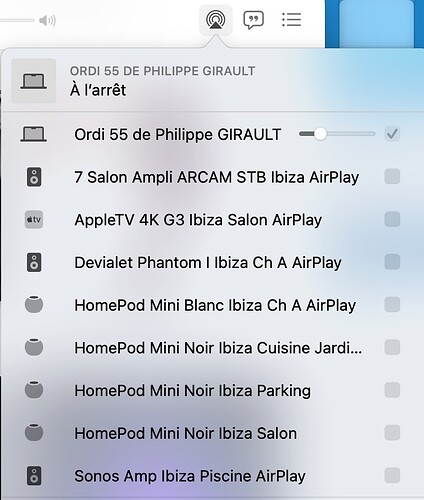Tick the HomePod Mini Noir Ibiza Parking checkbox
This screenshot has height=500, width=424.
(392, 390)
